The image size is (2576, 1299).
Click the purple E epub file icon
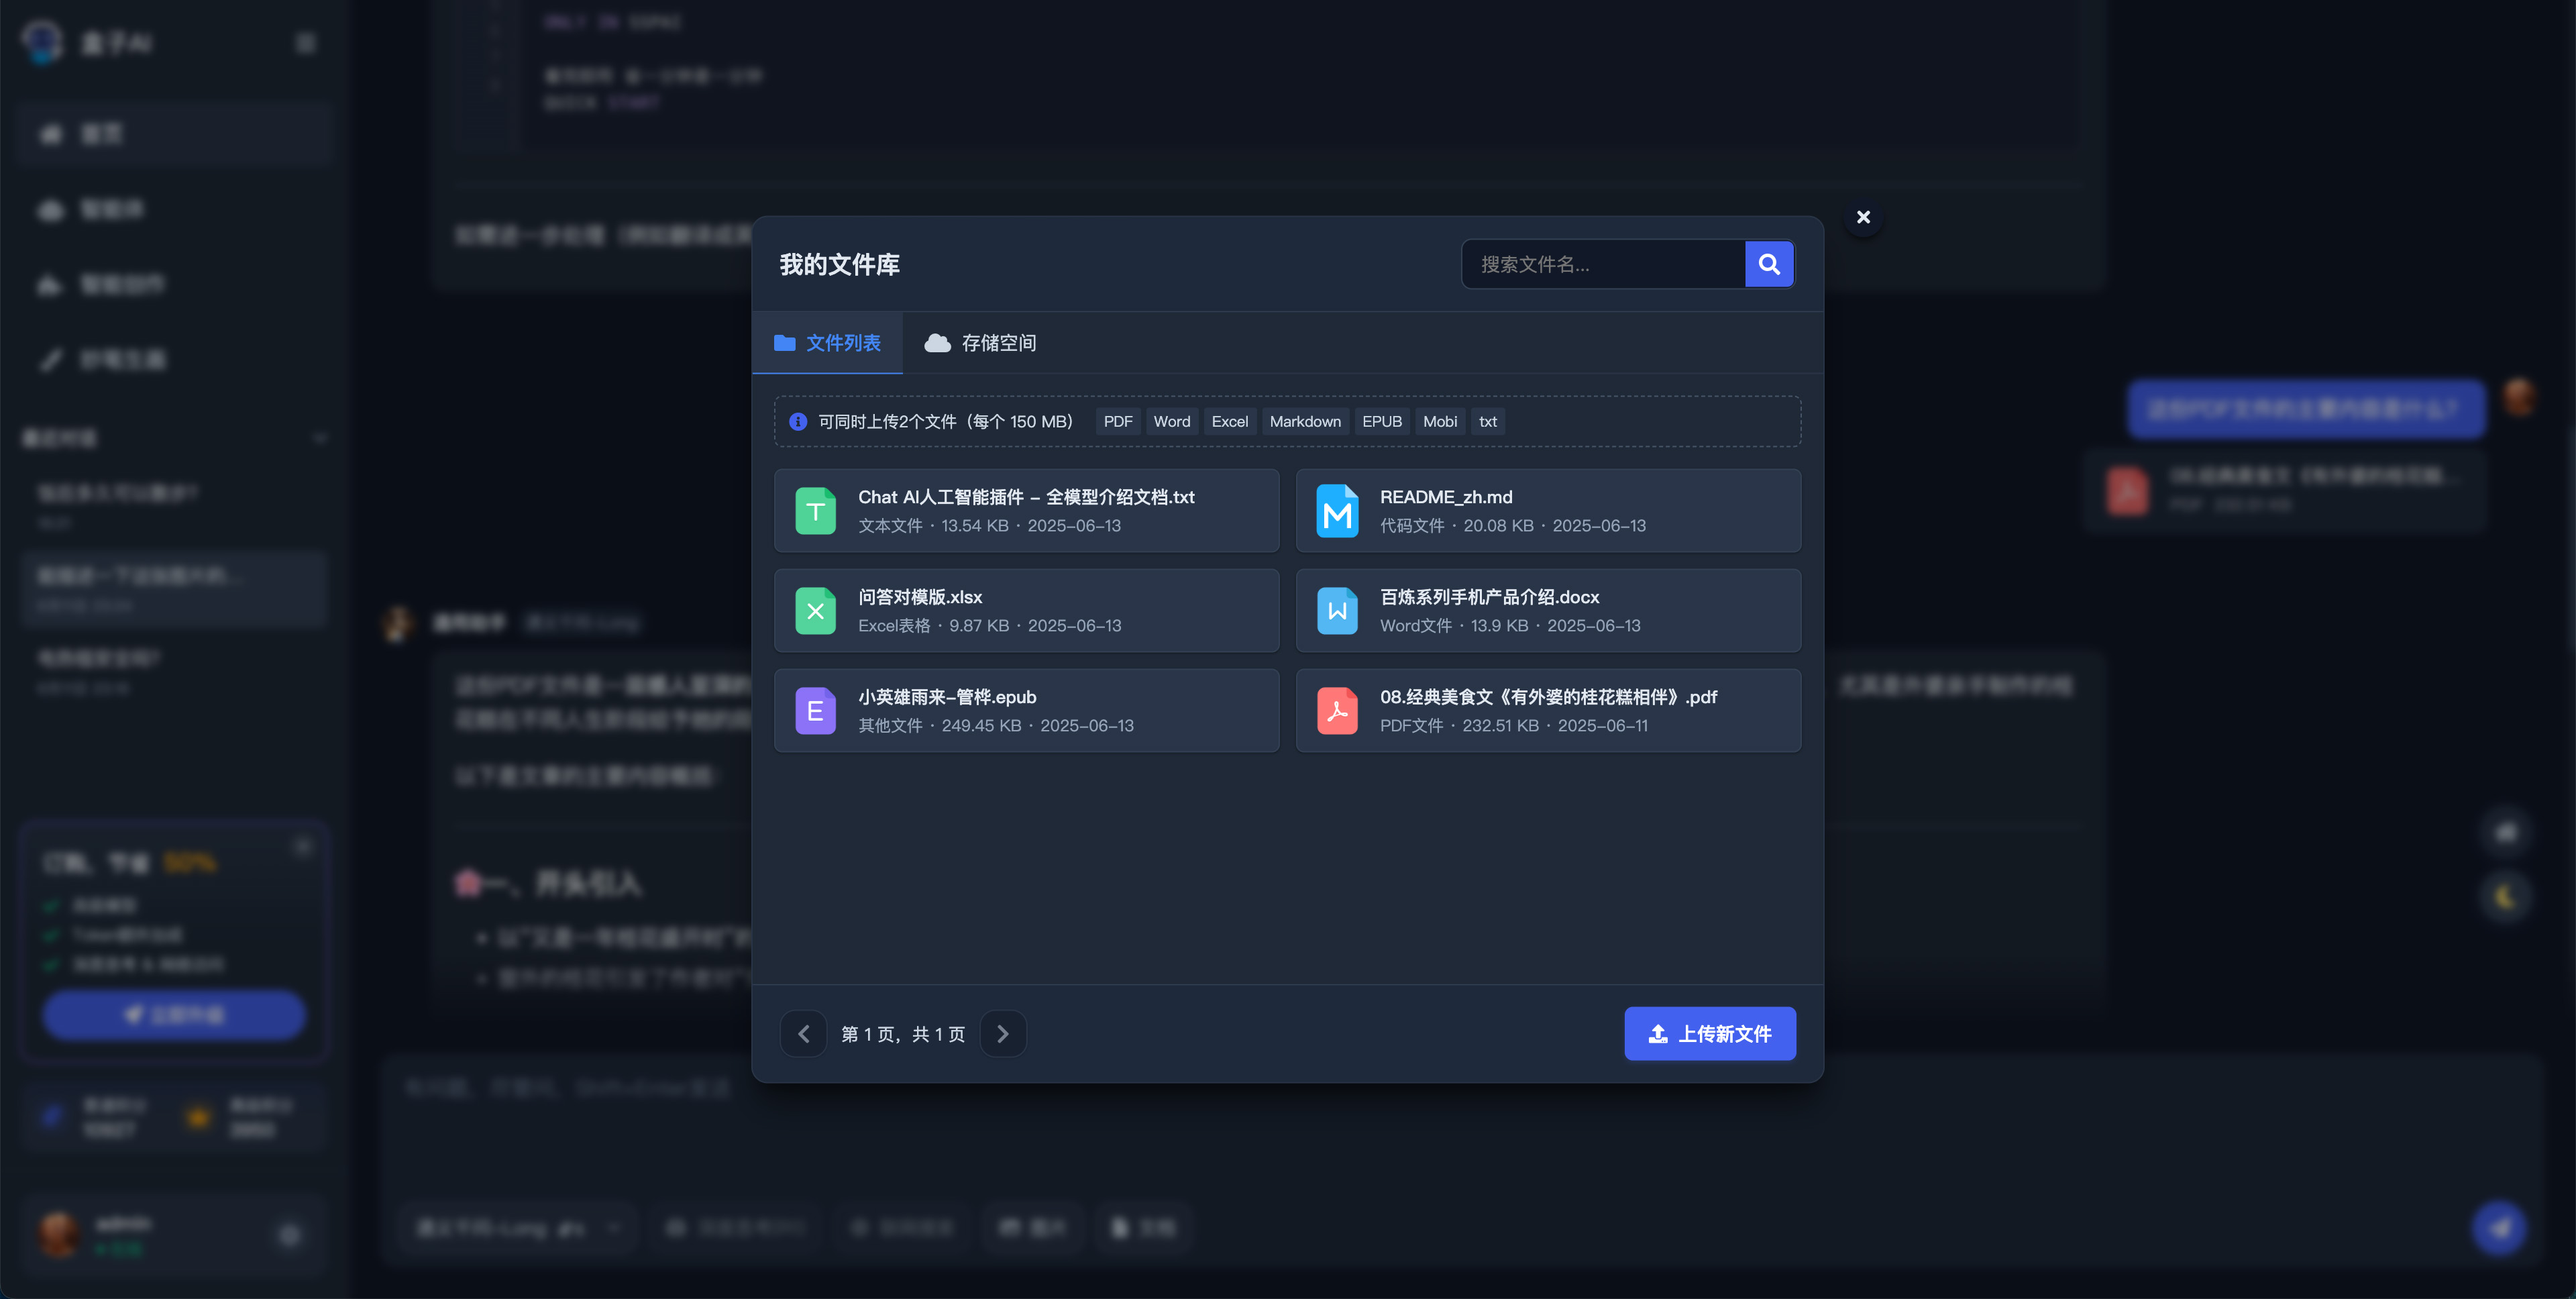tap(815, 711)
